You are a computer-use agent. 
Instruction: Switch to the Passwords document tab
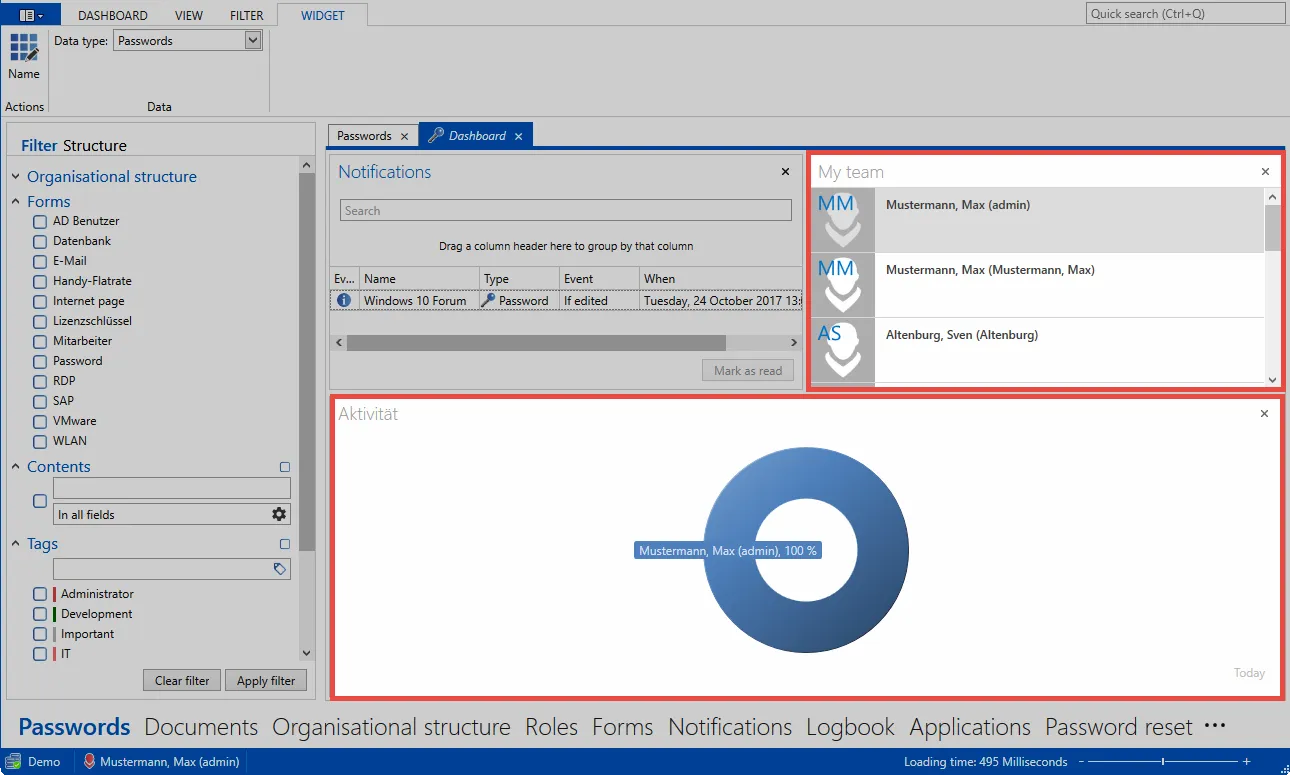click(x=364, y=136)
